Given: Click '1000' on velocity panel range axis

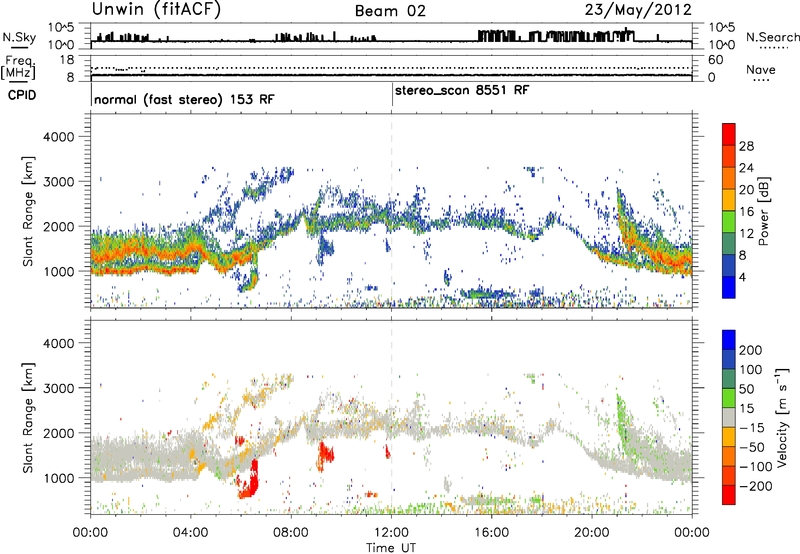Looking at the screenshot, I should tap(59, 478).
